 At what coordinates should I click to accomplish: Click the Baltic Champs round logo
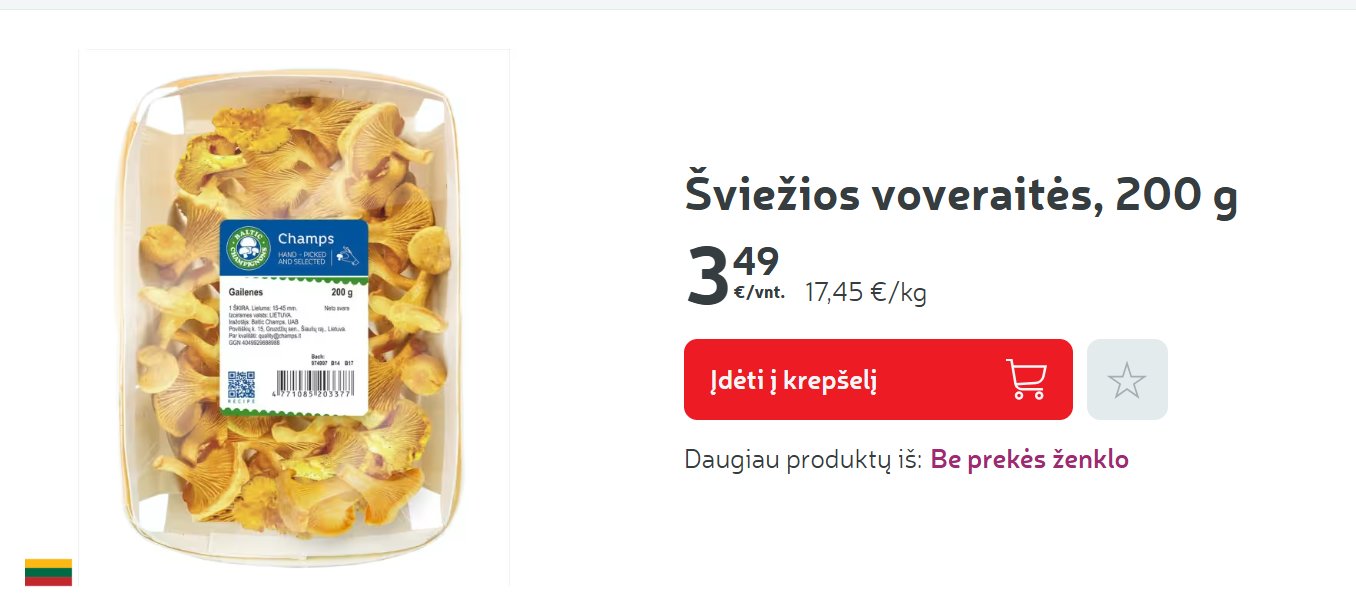pyautogui.click(x=246, y=248)
